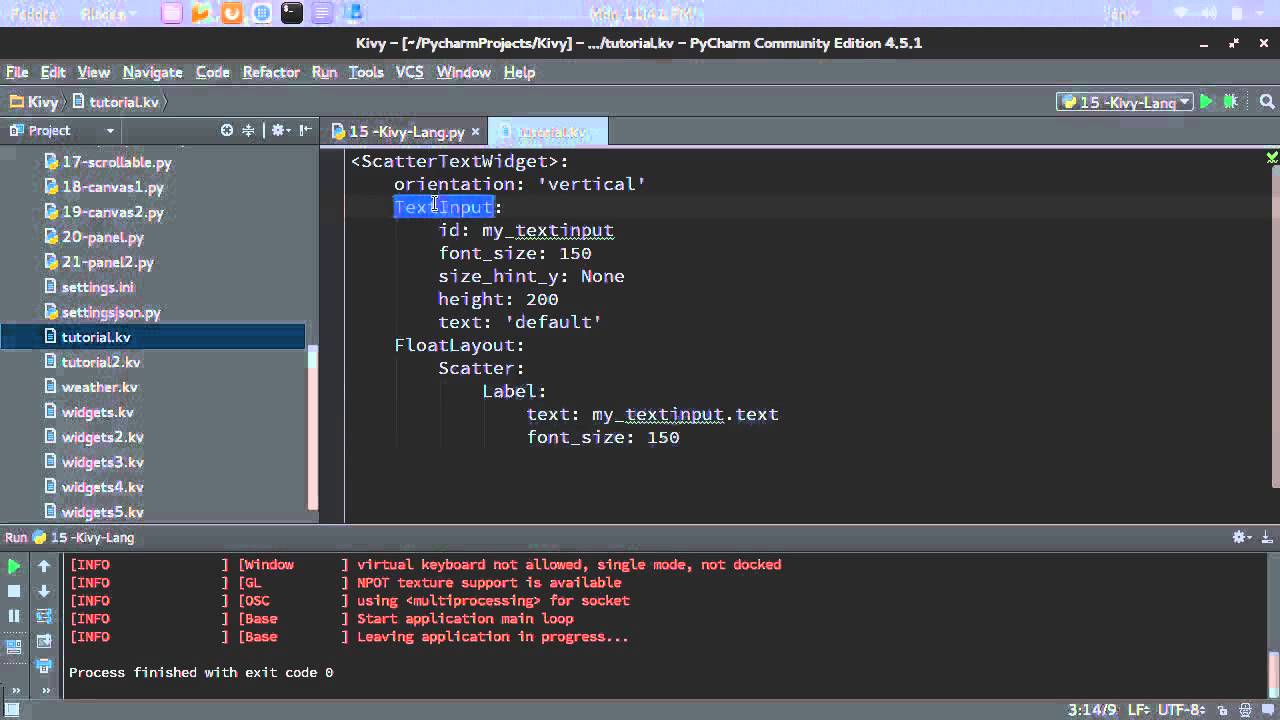
Task: Open the 15 -Kivy-Lang run configuration dropdown
Action: point(1125,102)
